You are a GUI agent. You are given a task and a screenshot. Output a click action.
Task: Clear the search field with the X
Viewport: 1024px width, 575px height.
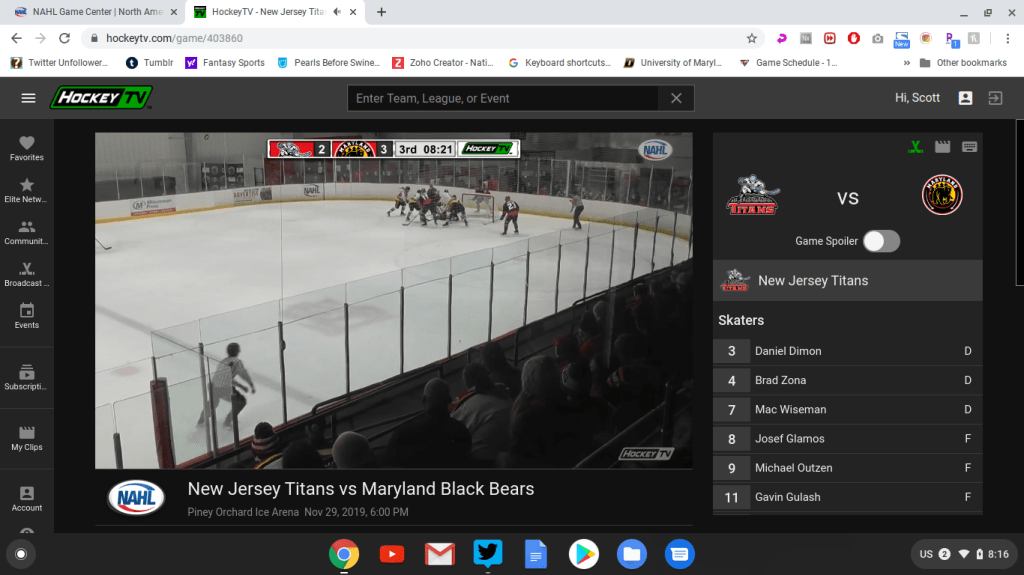pos(676,98)
